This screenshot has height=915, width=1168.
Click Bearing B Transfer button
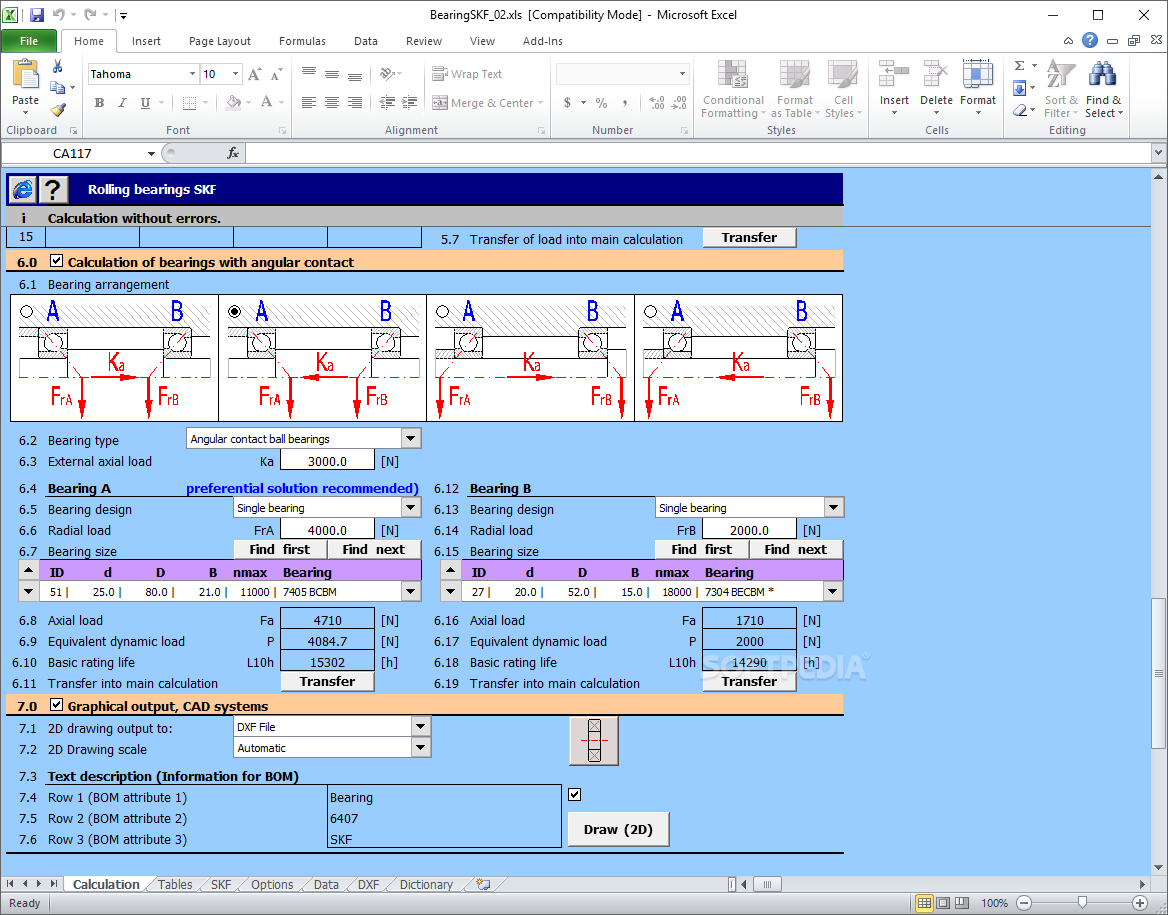coord(749,682)
